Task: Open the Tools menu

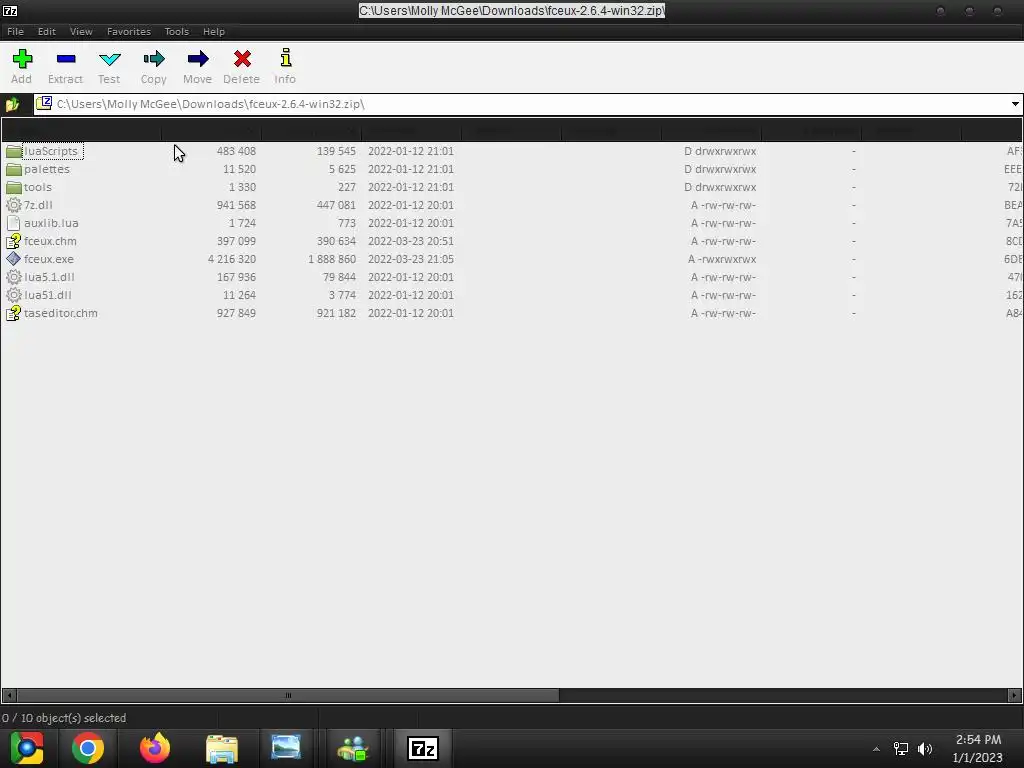Action: 176,31
